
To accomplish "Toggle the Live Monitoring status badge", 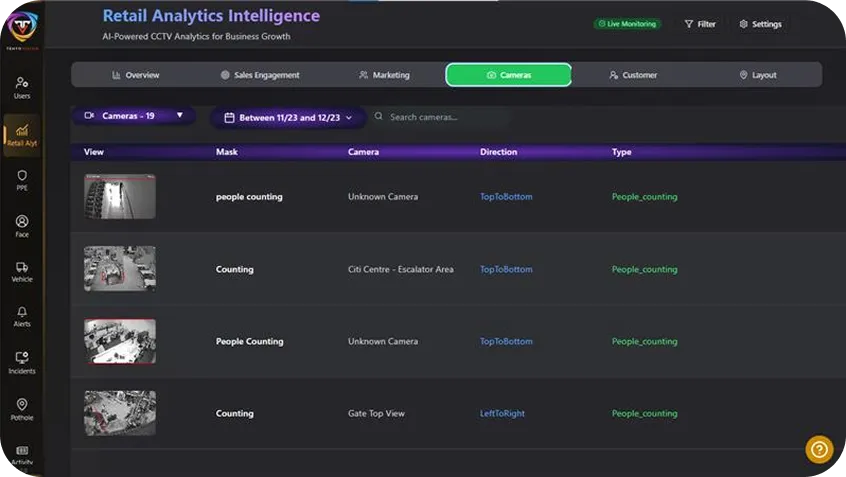I will [627, 24].
